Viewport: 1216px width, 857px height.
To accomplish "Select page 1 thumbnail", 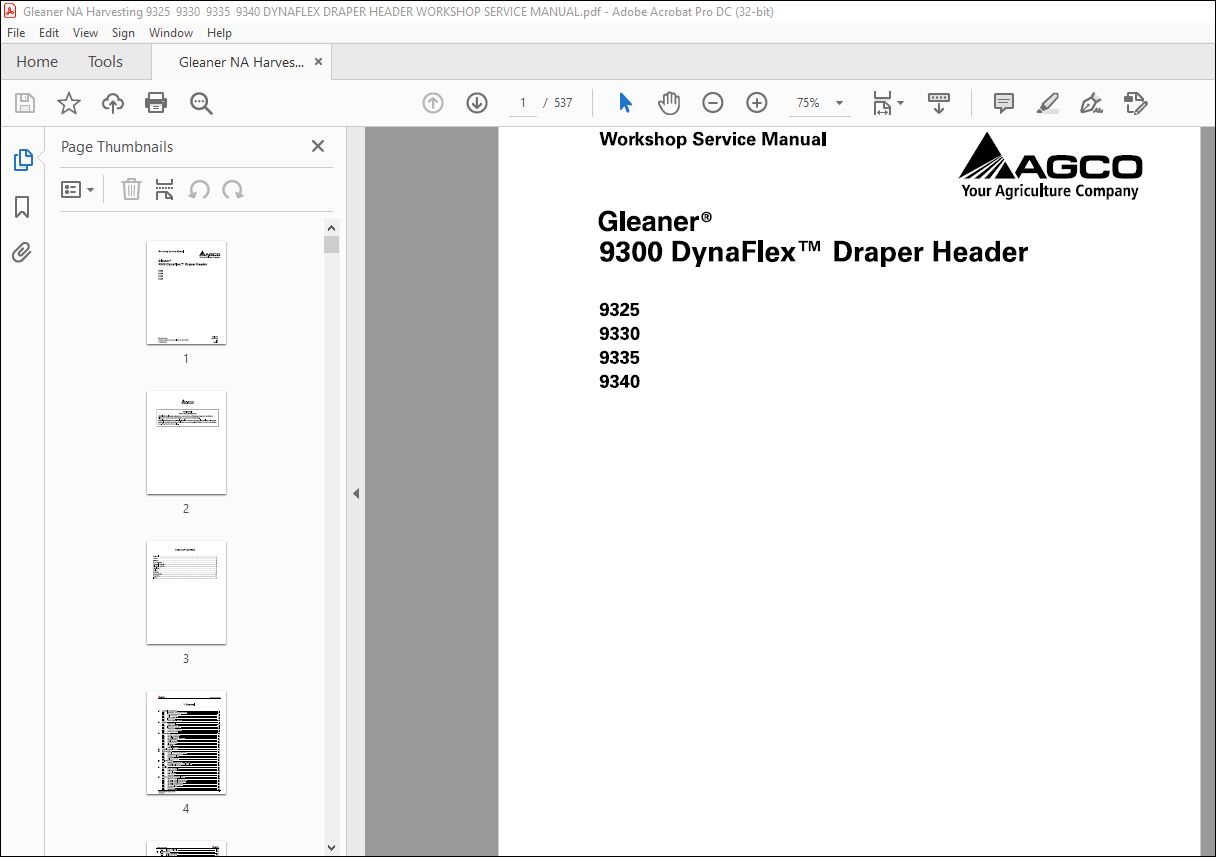I will coord(186,293).
